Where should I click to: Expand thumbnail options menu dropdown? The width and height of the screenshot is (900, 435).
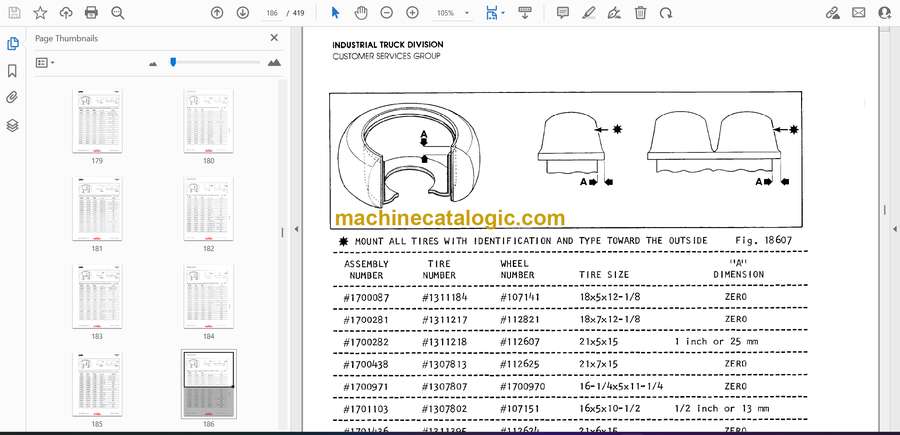tap(44, 62)
